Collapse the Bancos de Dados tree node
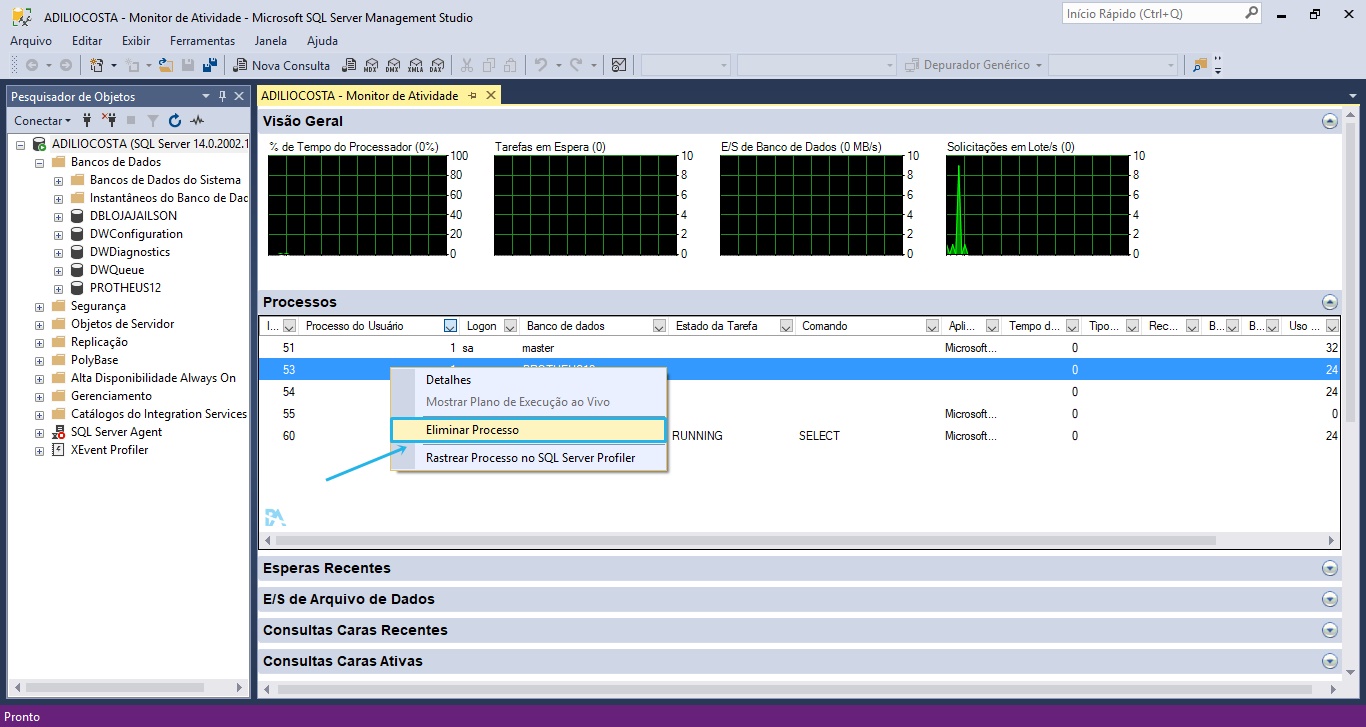The width and height of the screenshot is (1366, 727). [x=39, y=162]
